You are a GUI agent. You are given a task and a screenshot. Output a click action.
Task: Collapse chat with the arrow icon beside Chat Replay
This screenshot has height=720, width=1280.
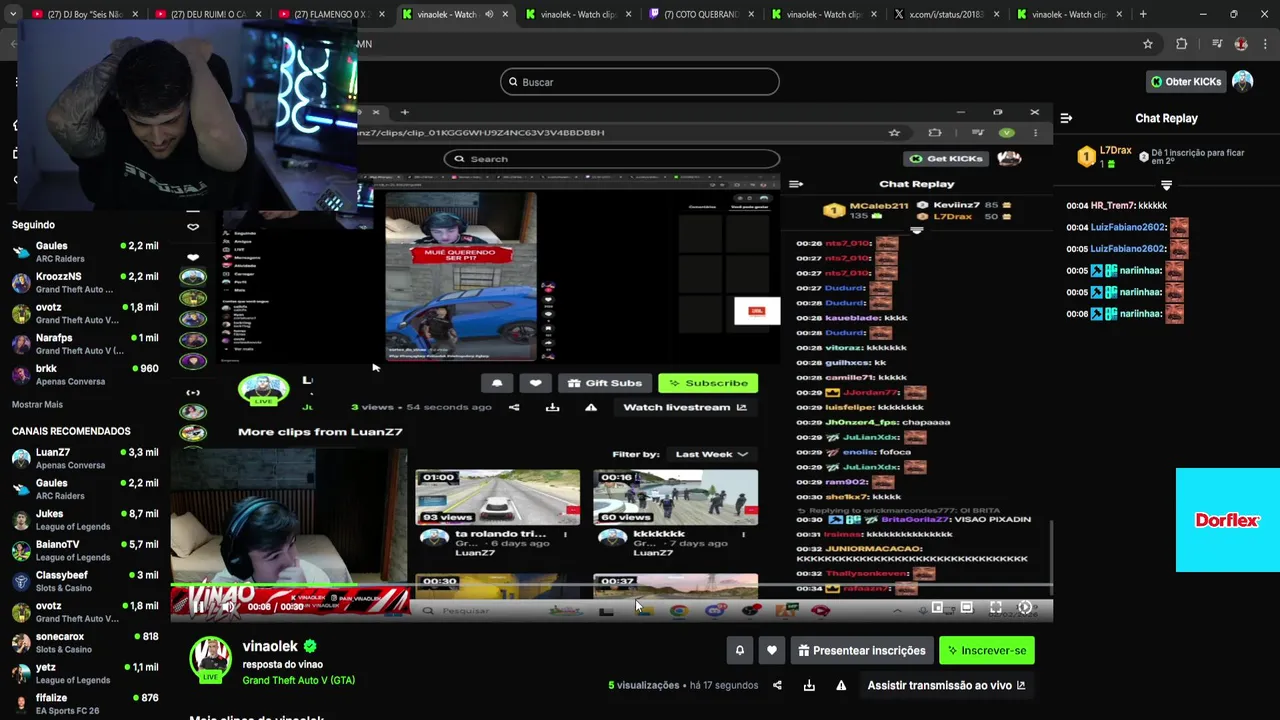pyautogui.click(x=1066, y=118)
